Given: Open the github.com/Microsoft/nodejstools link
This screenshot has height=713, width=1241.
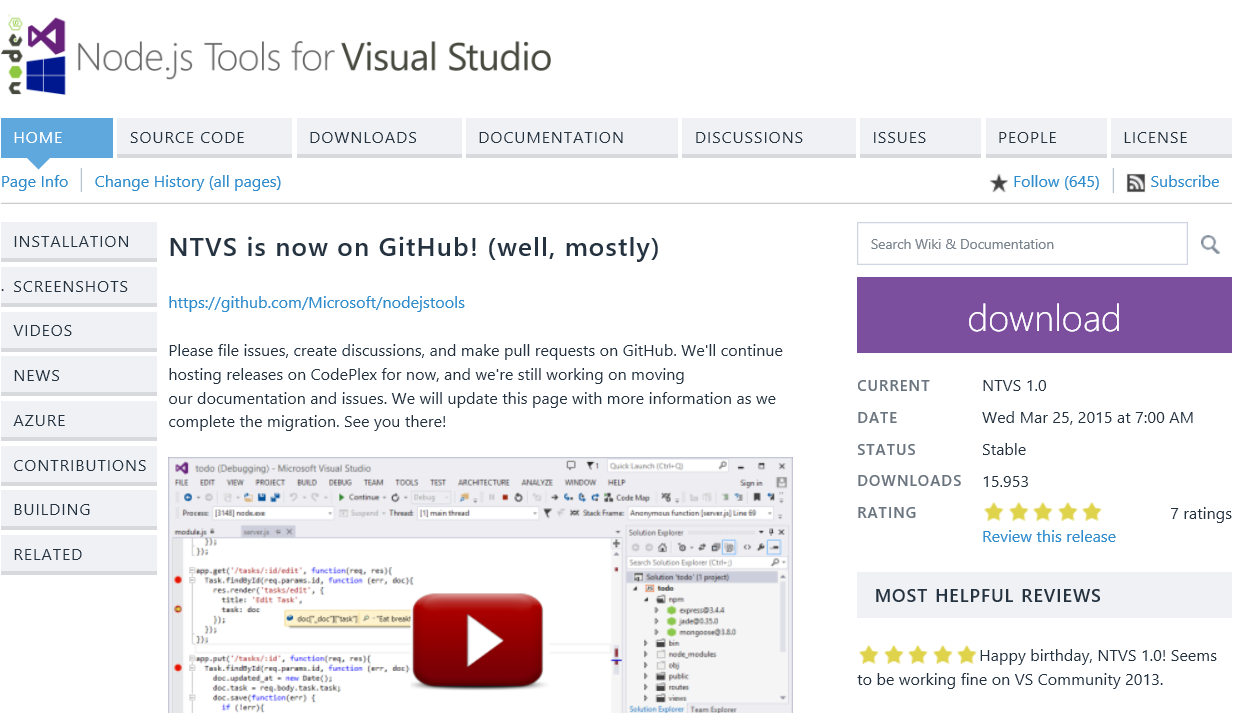Looking at the screenshot, I should [x=316, y=303].
